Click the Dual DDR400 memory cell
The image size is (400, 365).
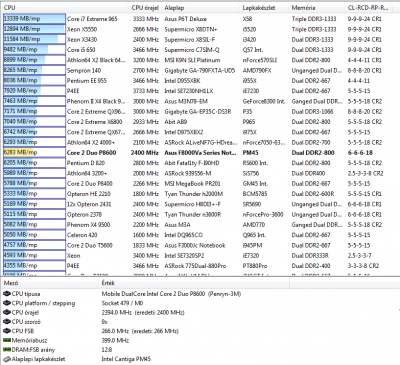pos(308,173)
